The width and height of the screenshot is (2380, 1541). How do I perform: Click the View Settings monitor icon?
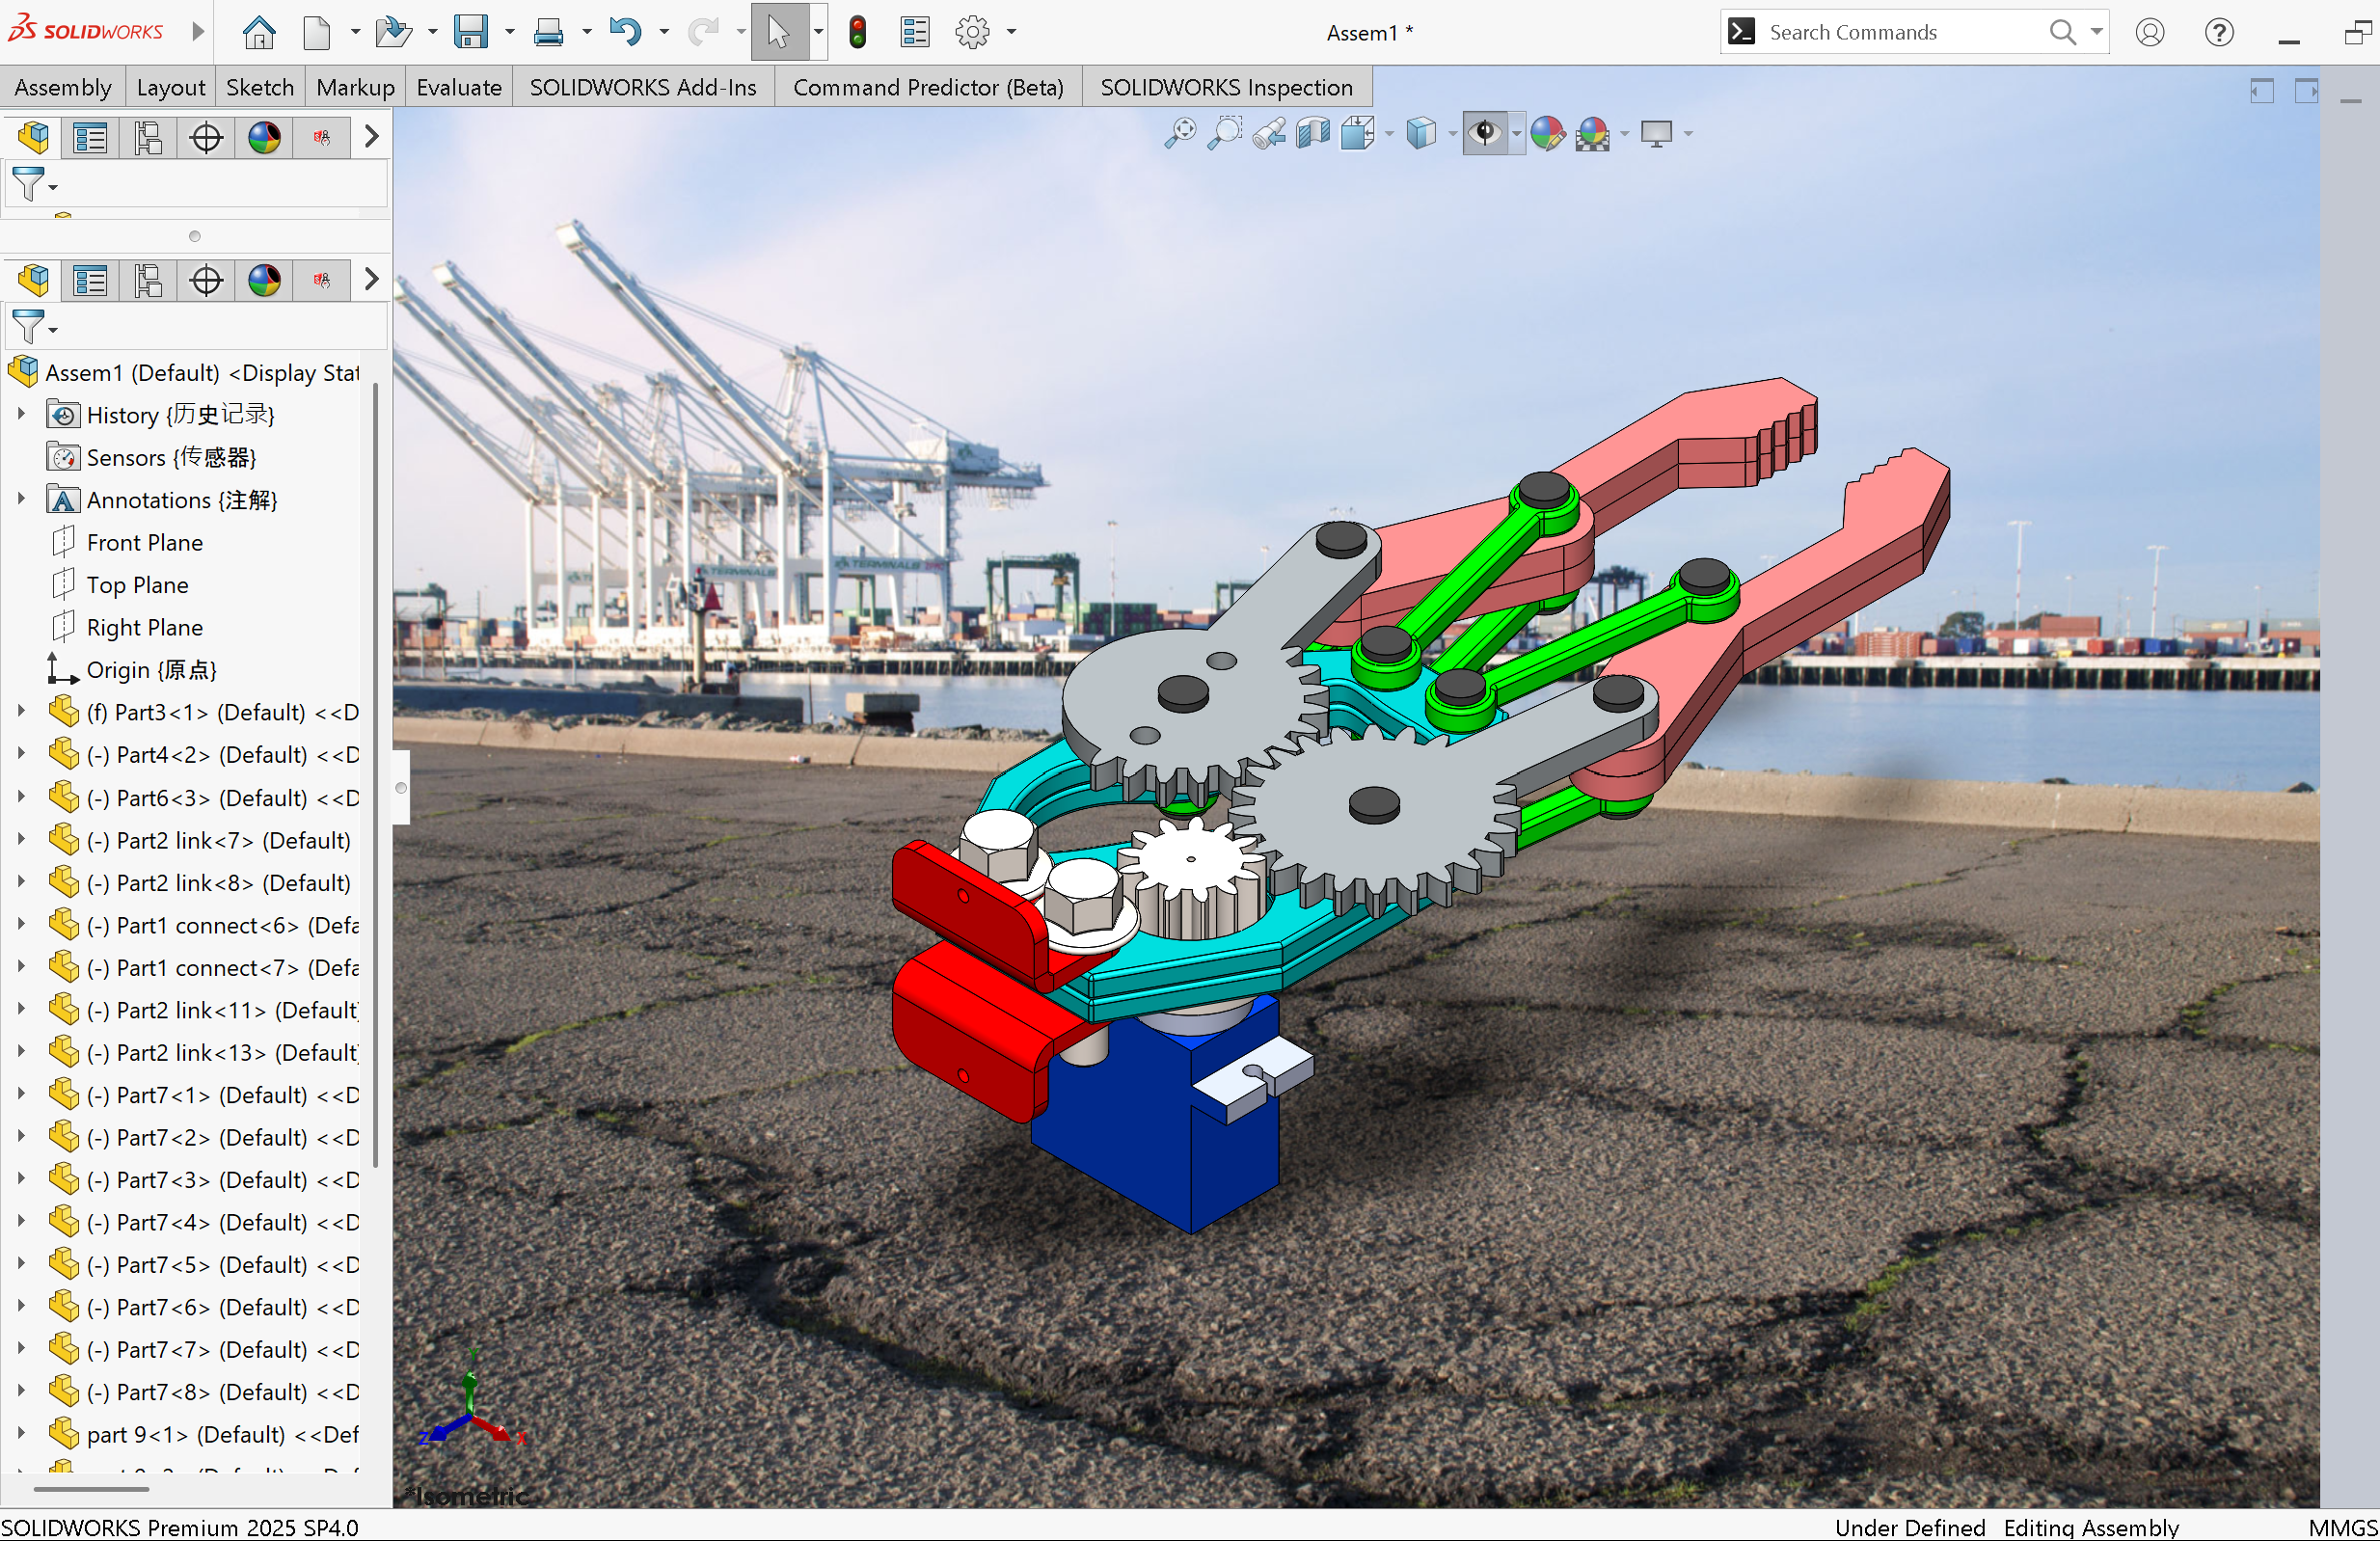pos(1657,133)
